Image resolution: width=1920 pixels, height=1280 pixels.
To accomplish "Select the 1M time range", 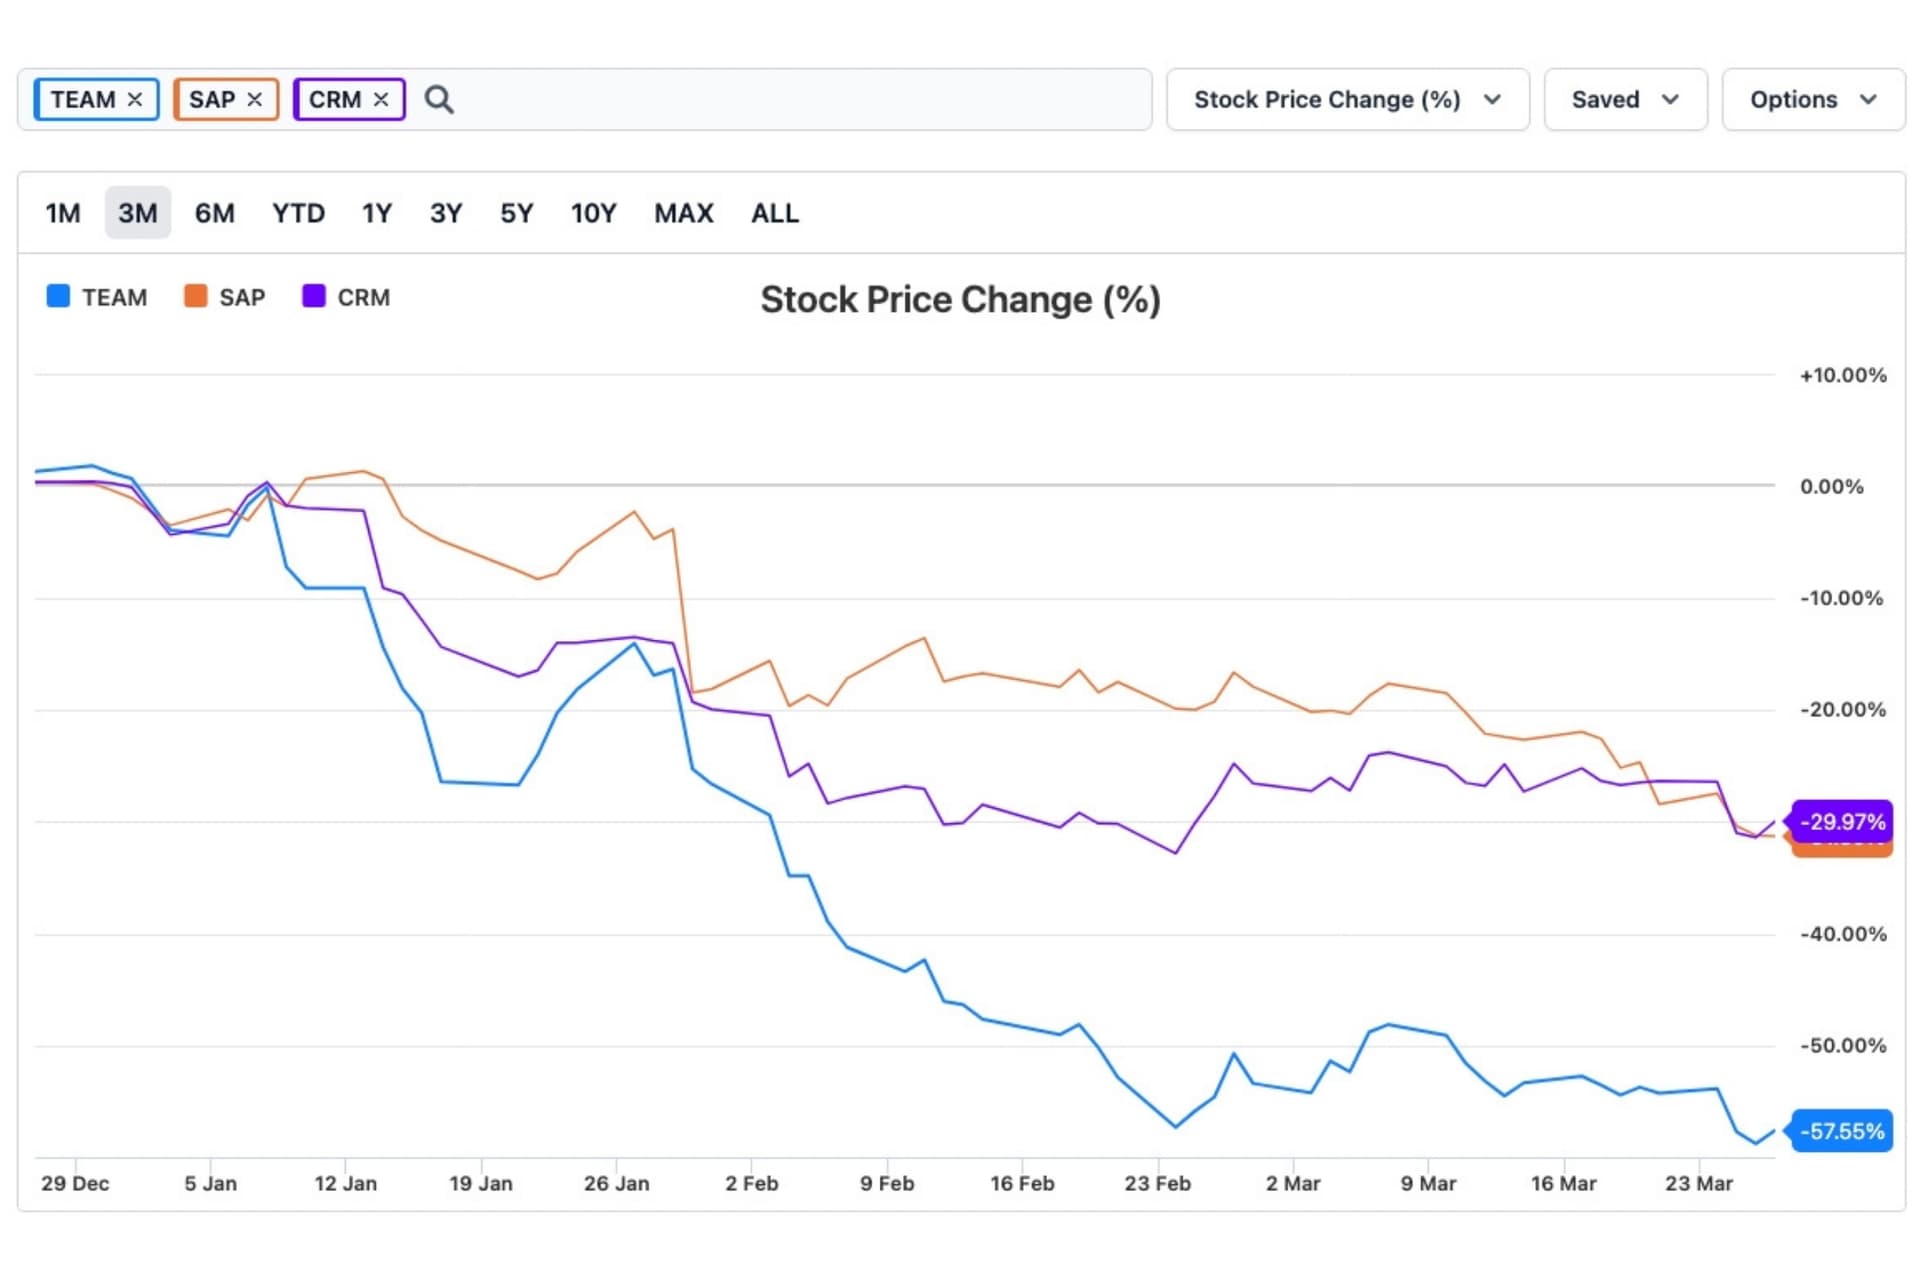I will [x=63, y=213].
